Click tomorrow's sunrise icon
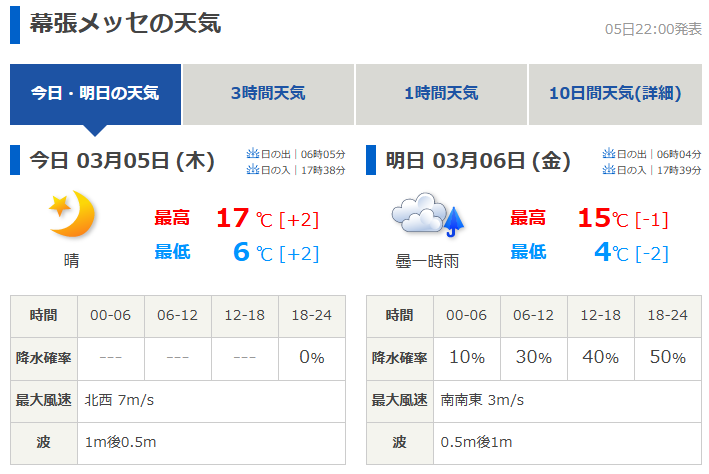 tap(608, 154)
